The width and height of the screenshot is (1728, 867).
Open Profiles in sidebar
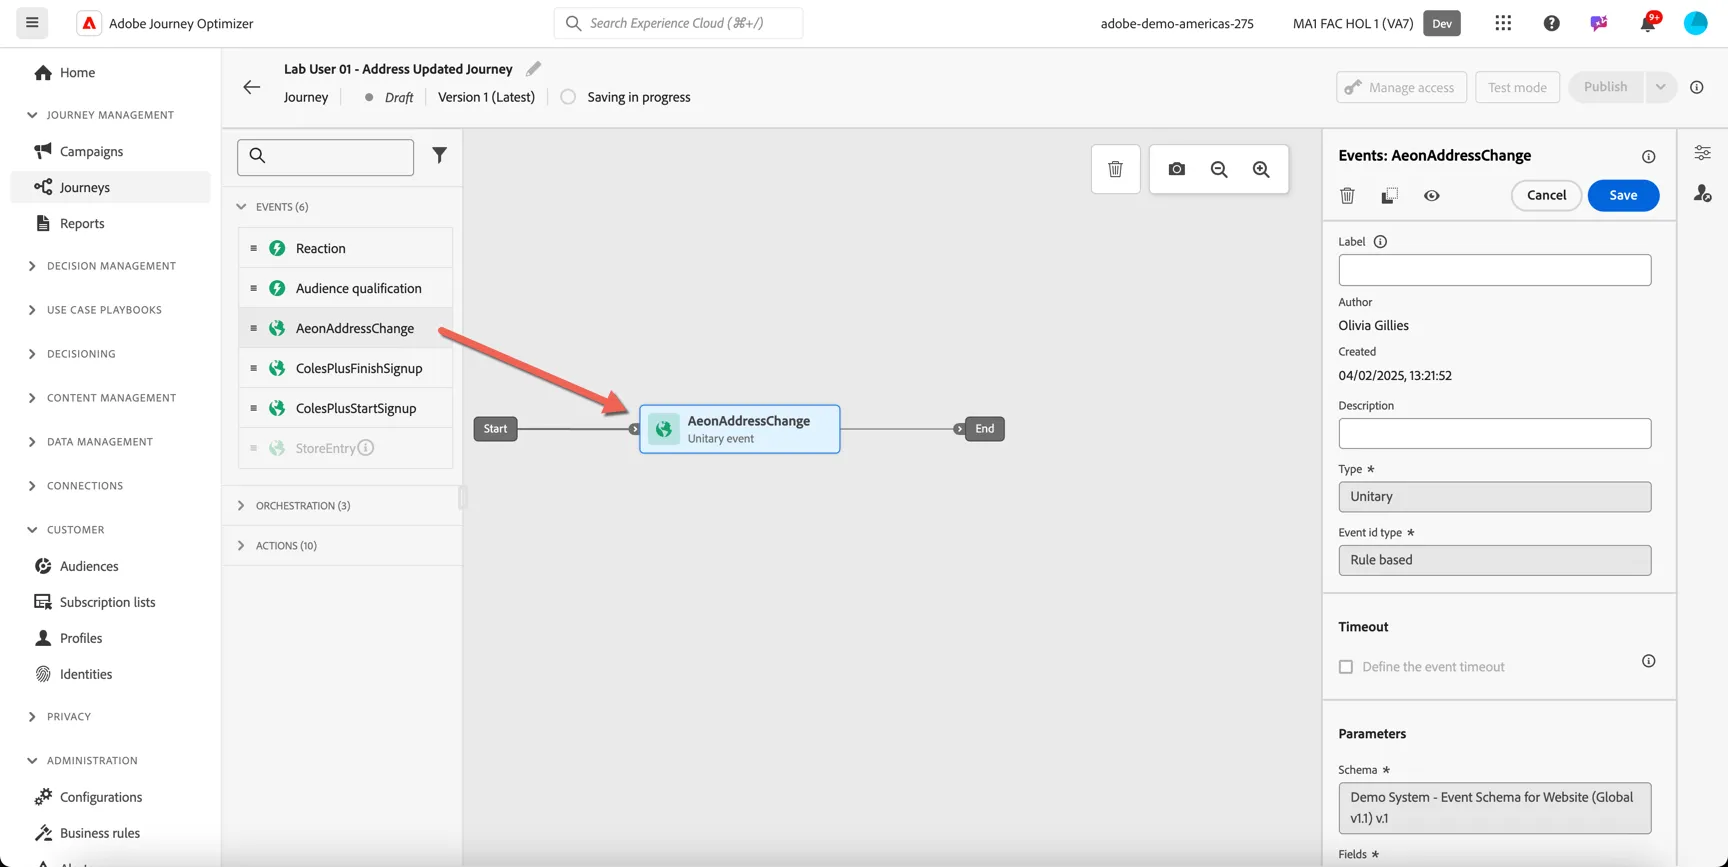81,638
